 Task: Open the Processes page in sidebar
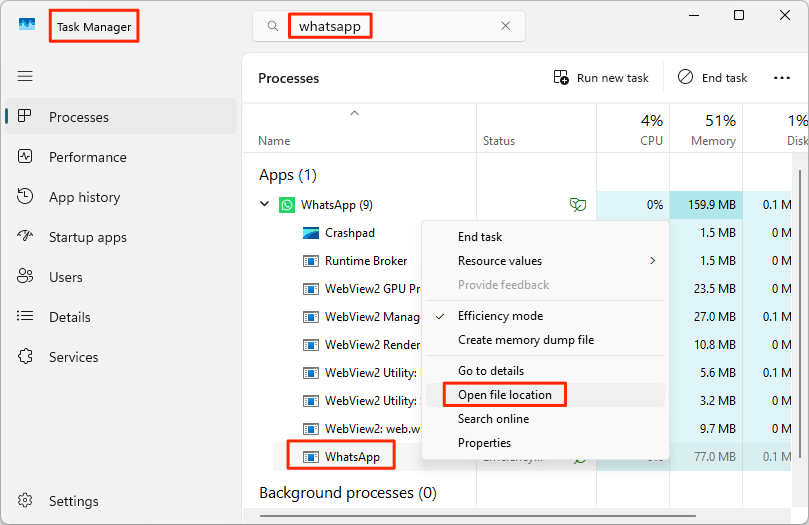[121, 117]
